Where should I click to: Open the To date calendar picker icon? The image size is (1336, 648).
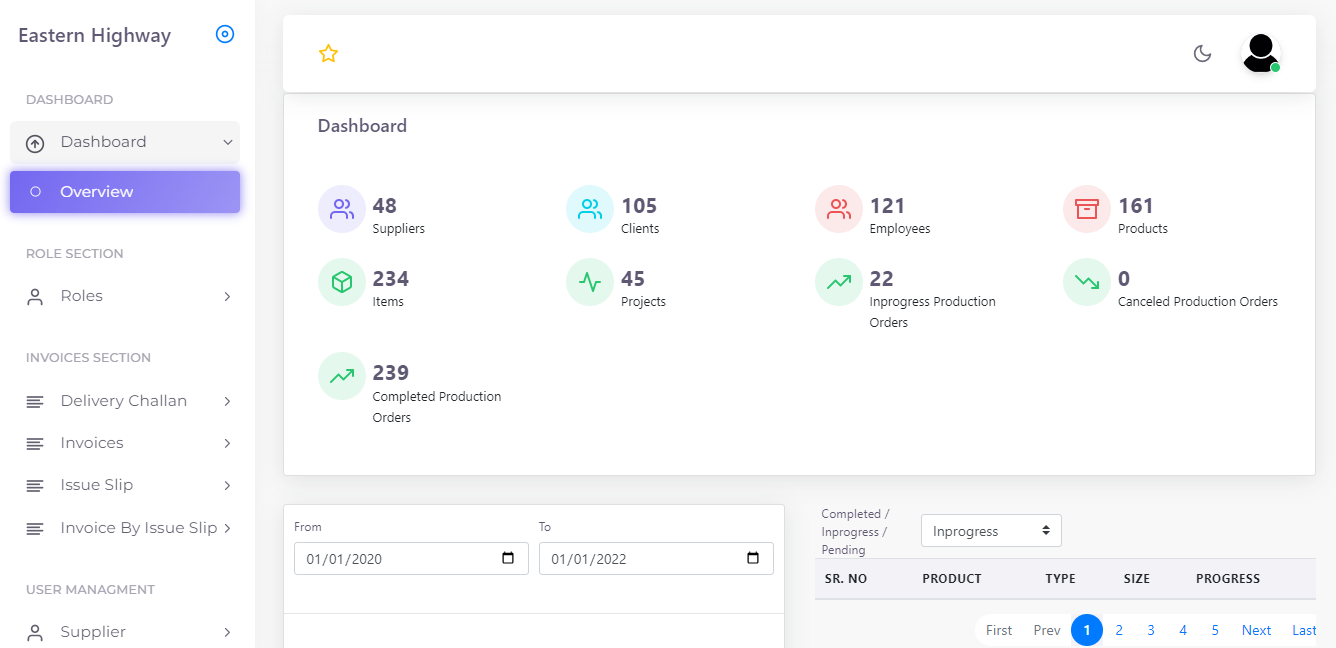[753, 558]
